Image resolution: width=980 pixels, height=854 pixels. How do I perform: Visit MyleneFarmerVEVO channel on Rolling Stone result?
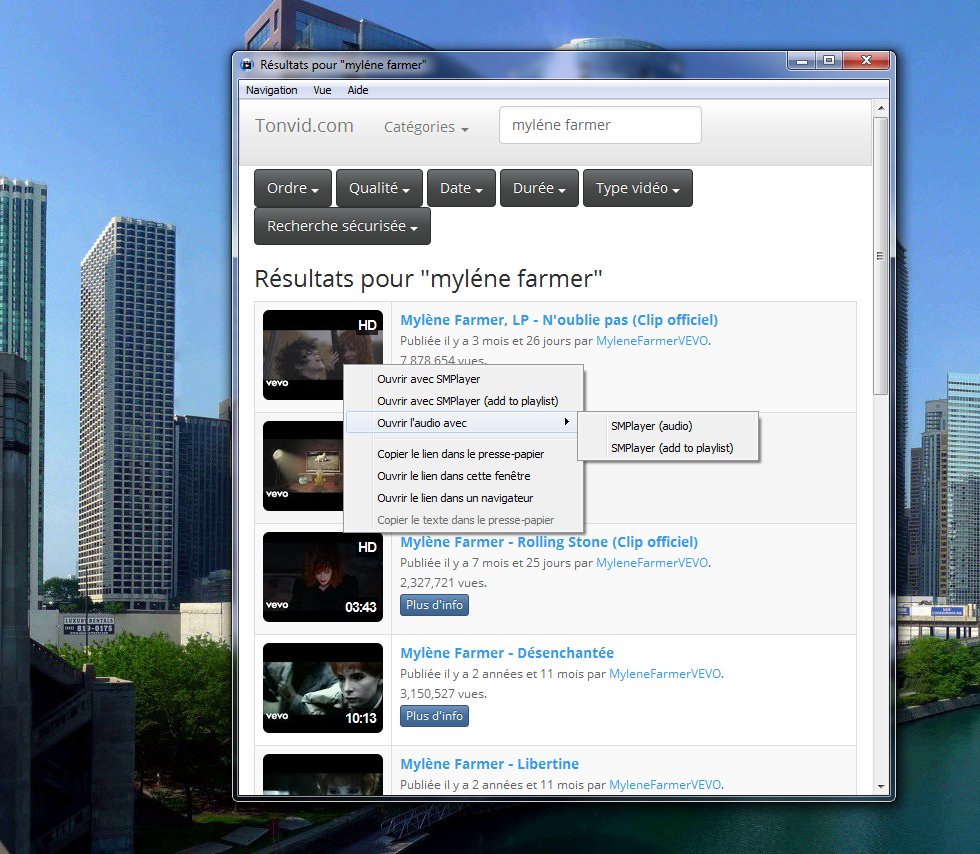click(x=652, y=563)
